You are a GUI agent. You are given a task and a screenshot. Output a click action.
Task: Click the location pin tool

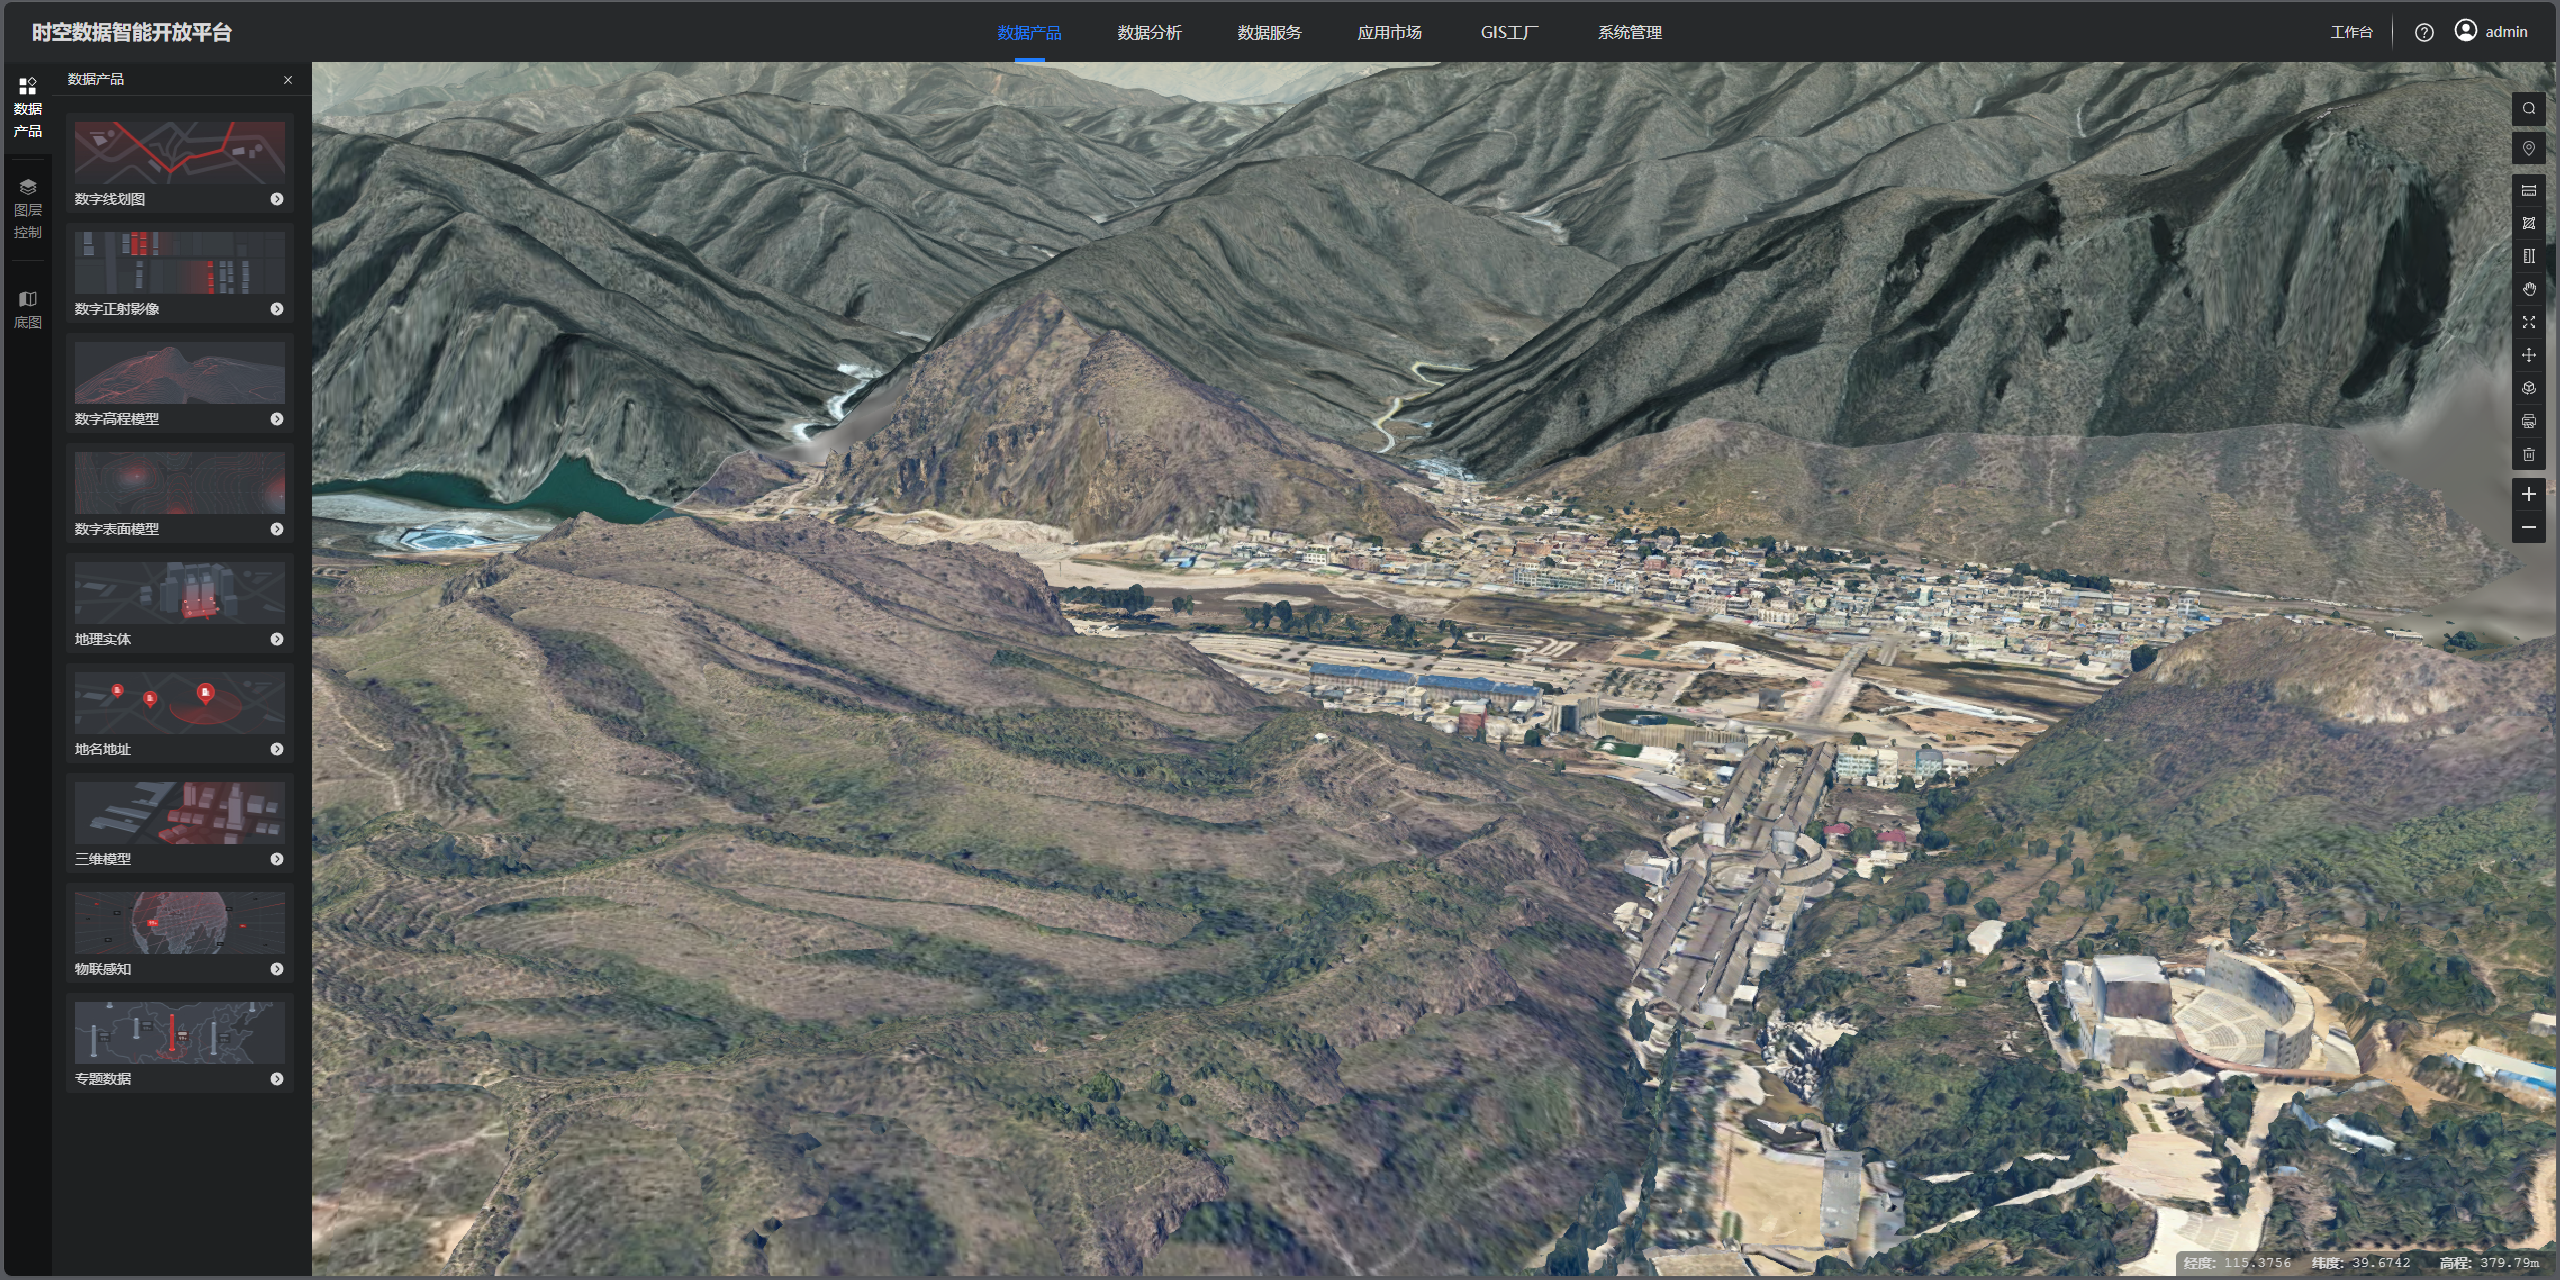tap(2528, 148)
